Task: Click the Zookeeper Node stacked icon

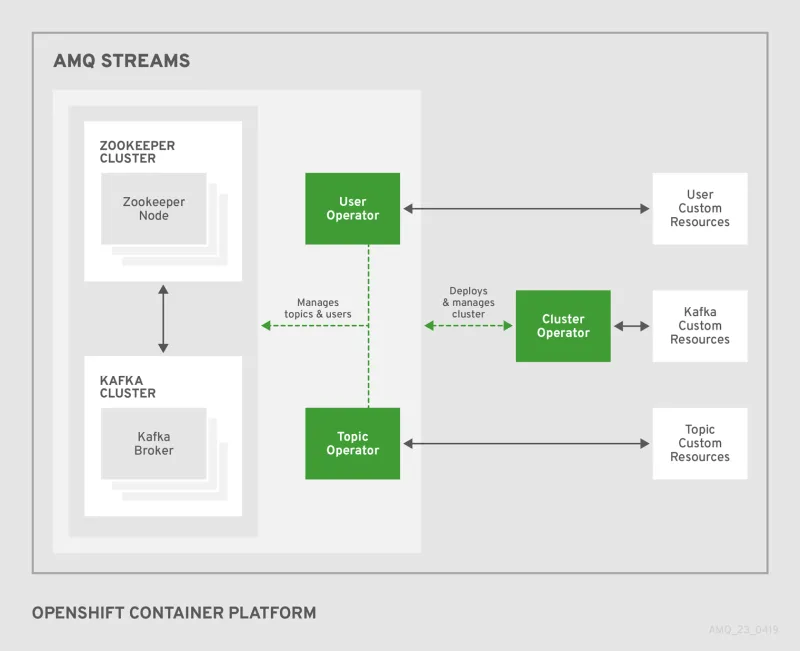Action: click(152, 209)
